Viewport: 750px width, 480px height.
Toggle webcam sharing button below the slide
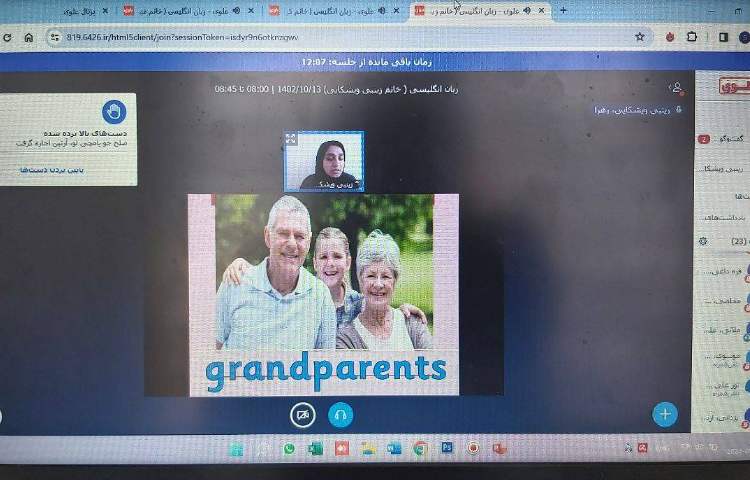(303, 414)
